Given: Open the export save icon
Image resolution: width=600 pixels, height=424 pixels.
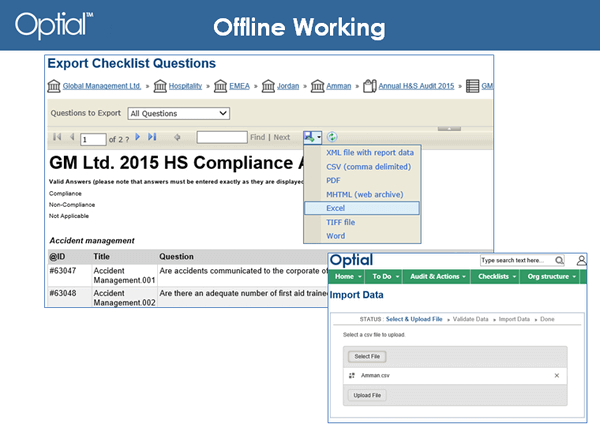Looking at the screenshot, I should 309,137.
